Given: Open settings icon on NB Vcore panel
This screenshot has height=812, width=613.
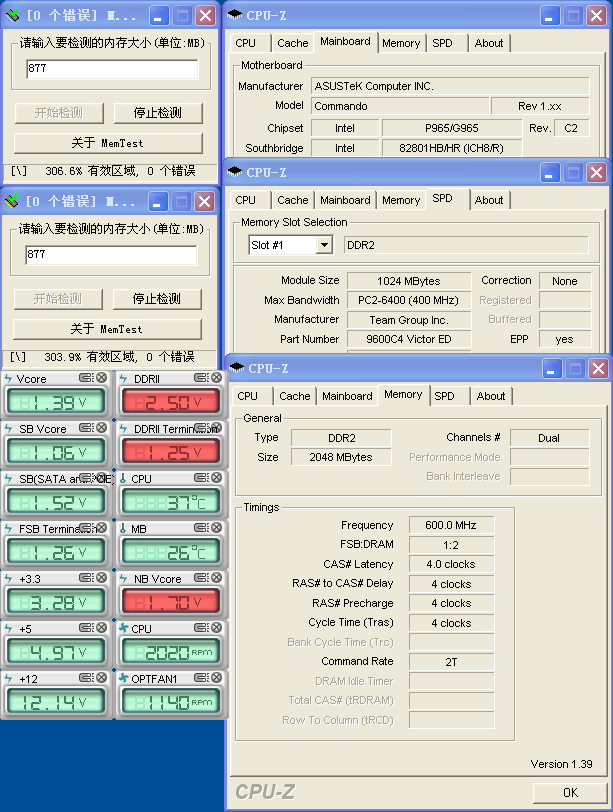Looking at the screenshot, I should coord(201,579).
